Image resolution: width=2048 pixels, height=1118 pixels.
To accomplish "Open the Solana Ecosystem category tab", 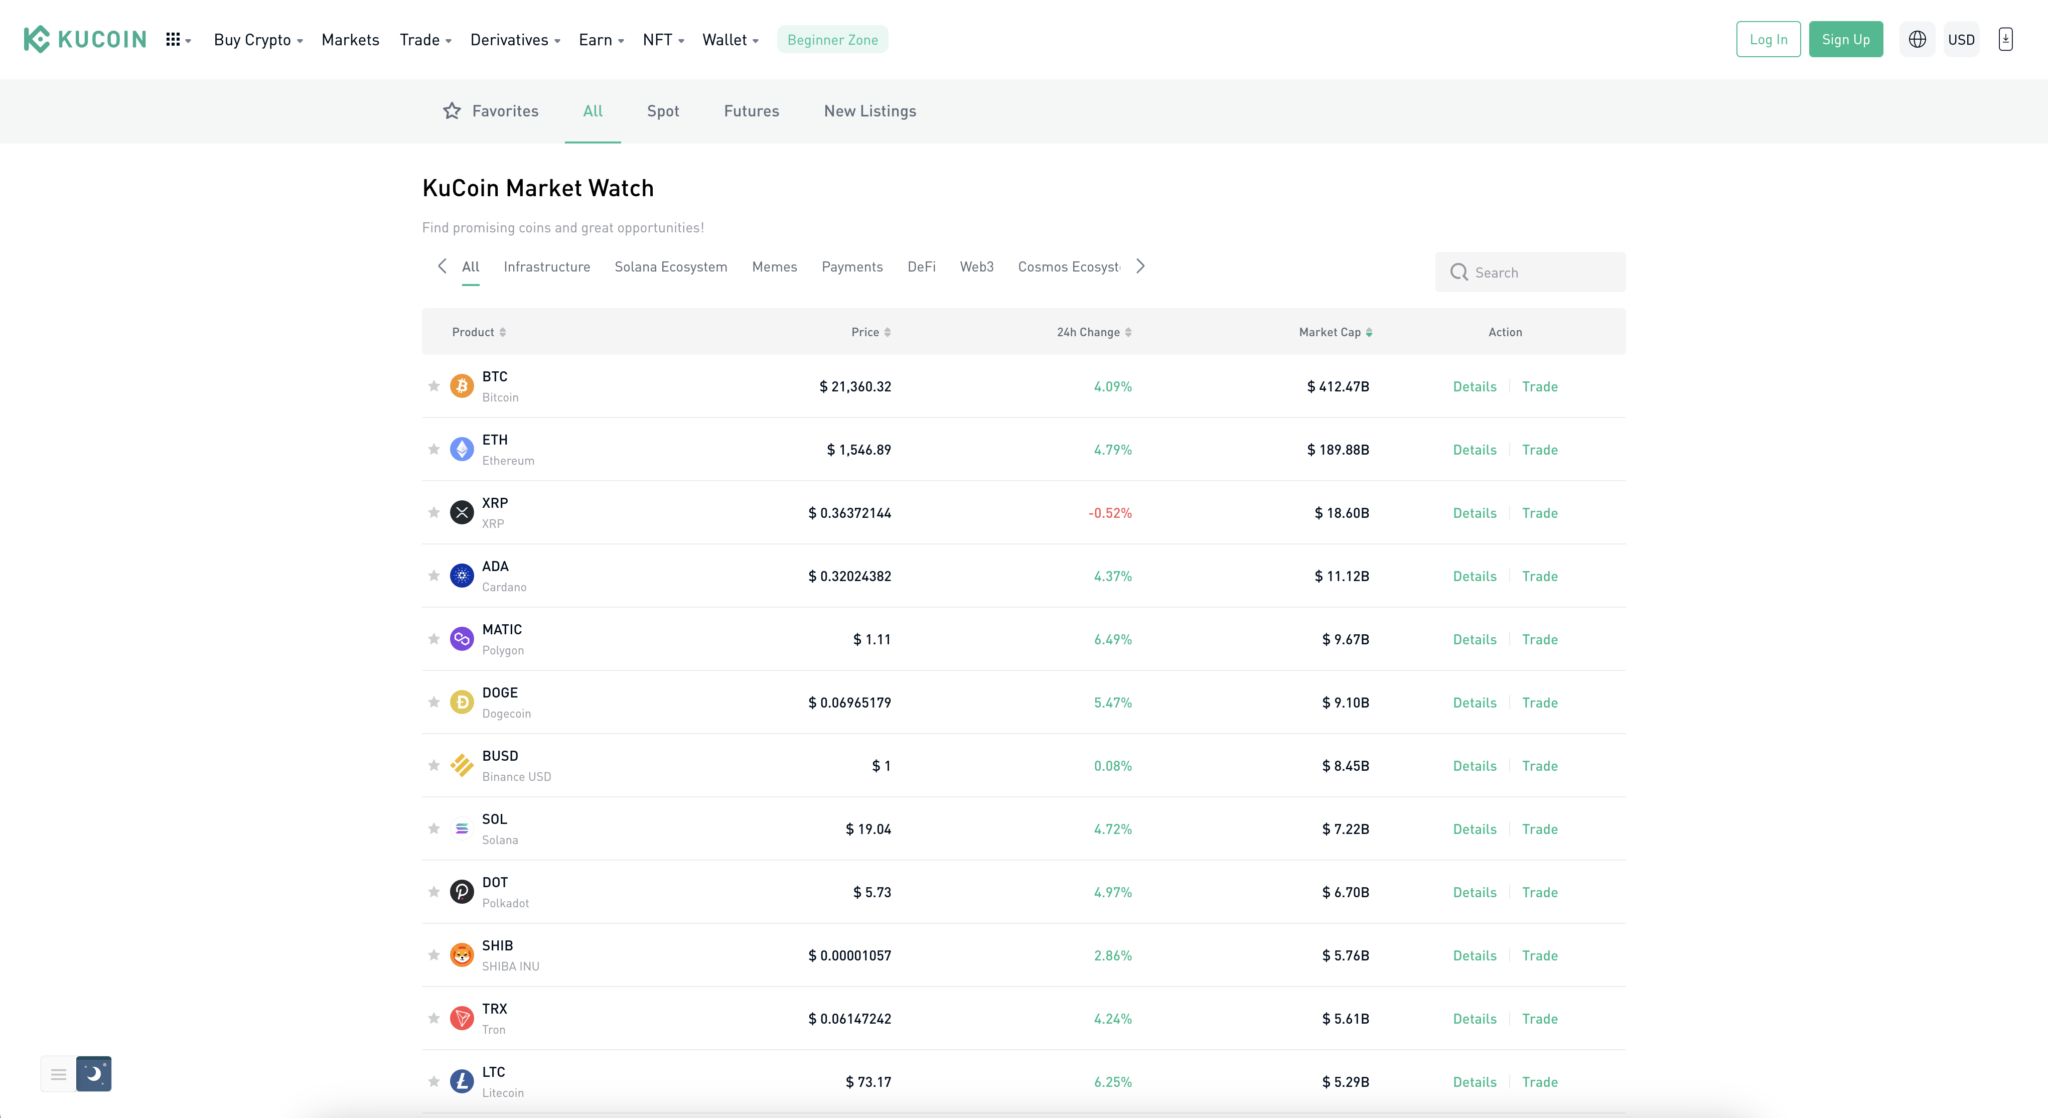I will pos(670,266).
